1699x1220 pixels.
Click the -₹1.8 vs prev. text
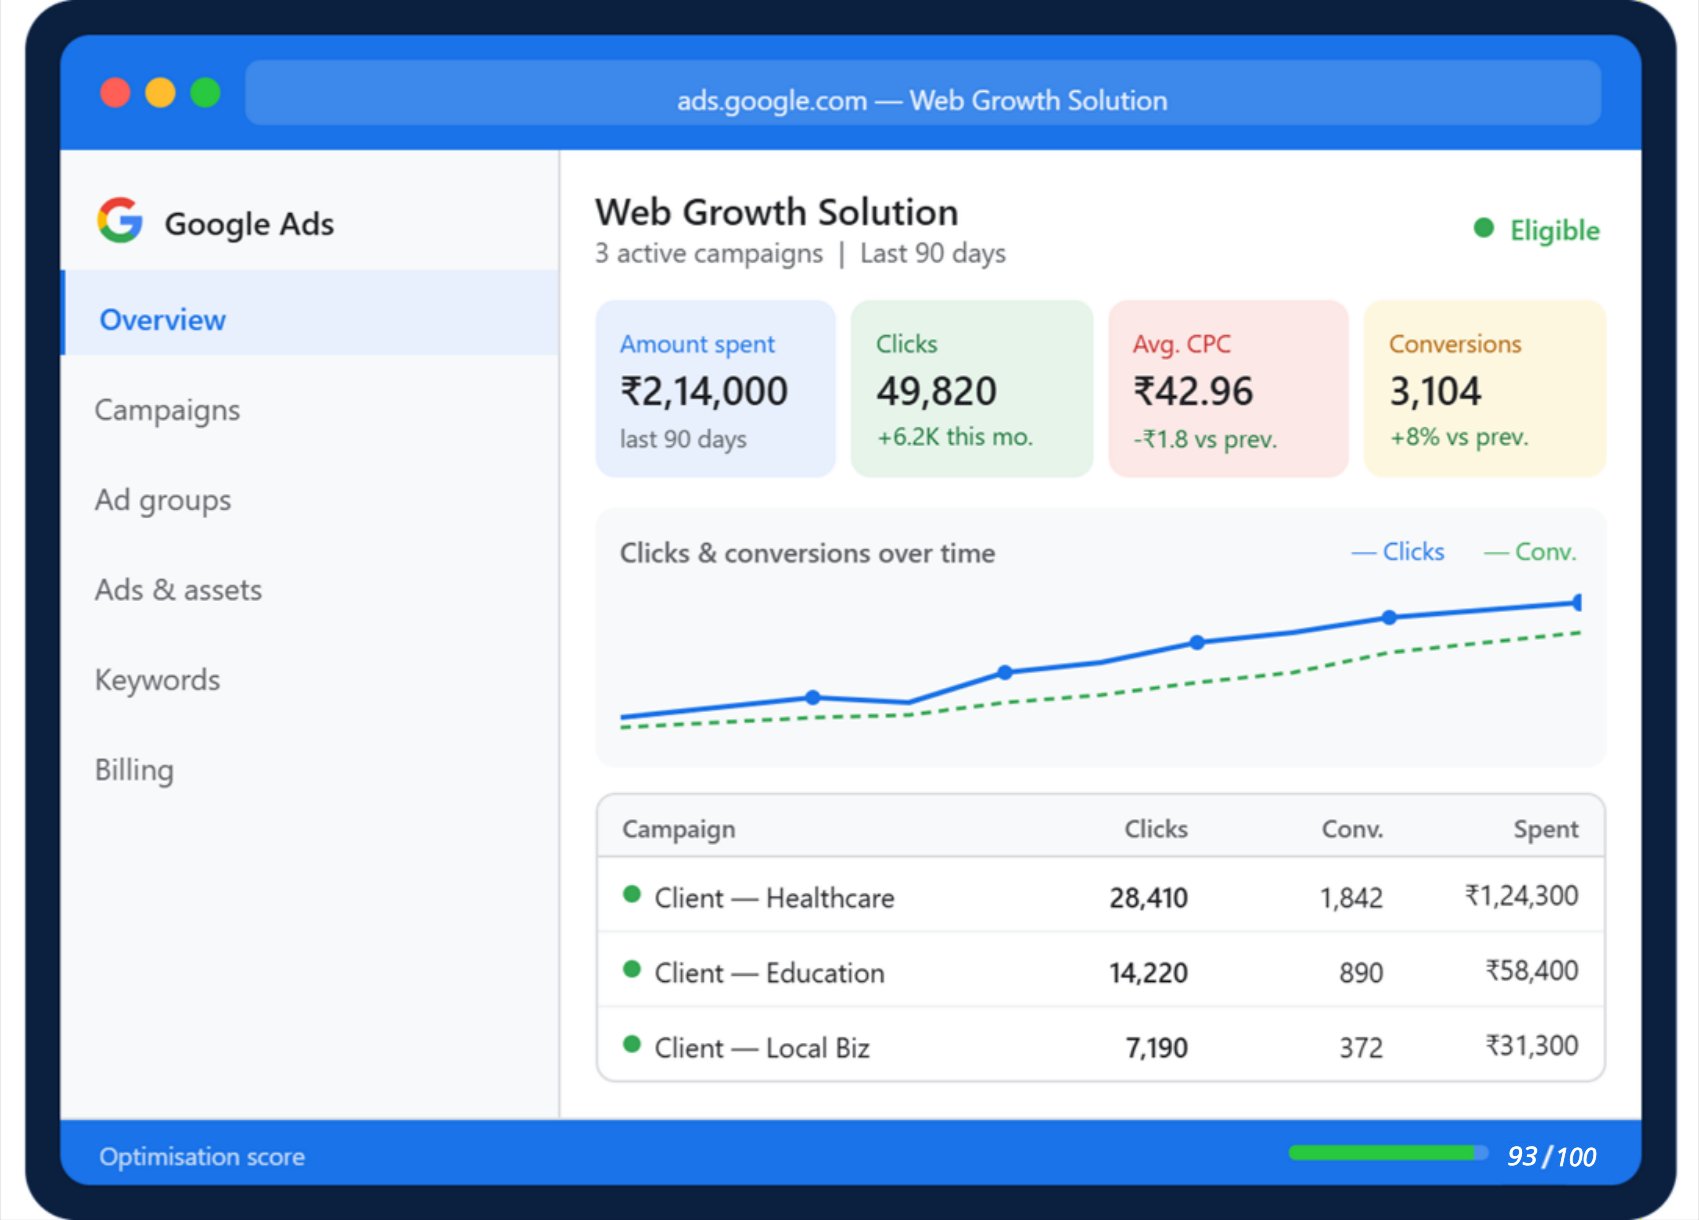click(1205, 439)
